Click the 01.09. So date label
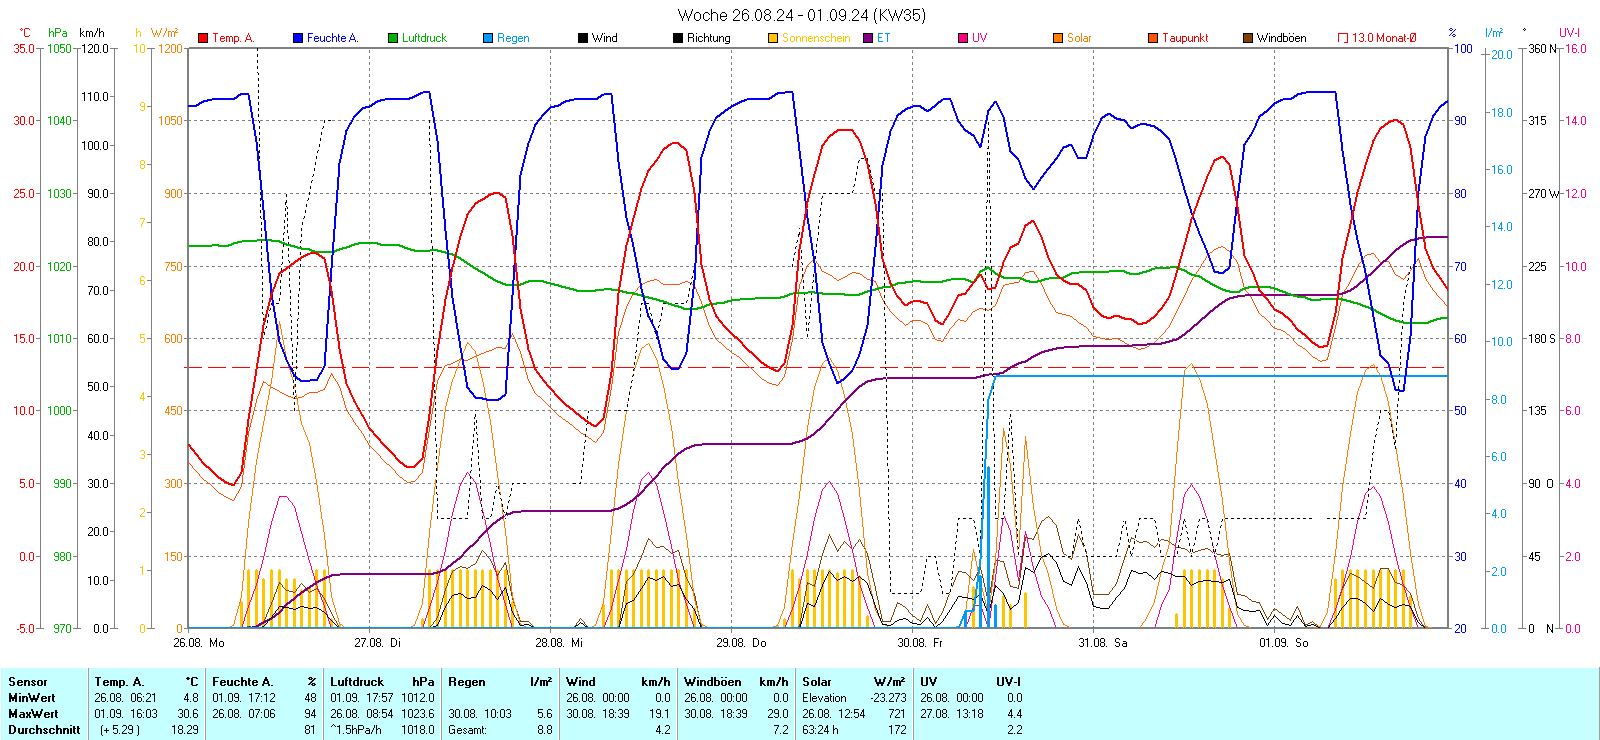 pyautogui.click(x=1283, y=643)
